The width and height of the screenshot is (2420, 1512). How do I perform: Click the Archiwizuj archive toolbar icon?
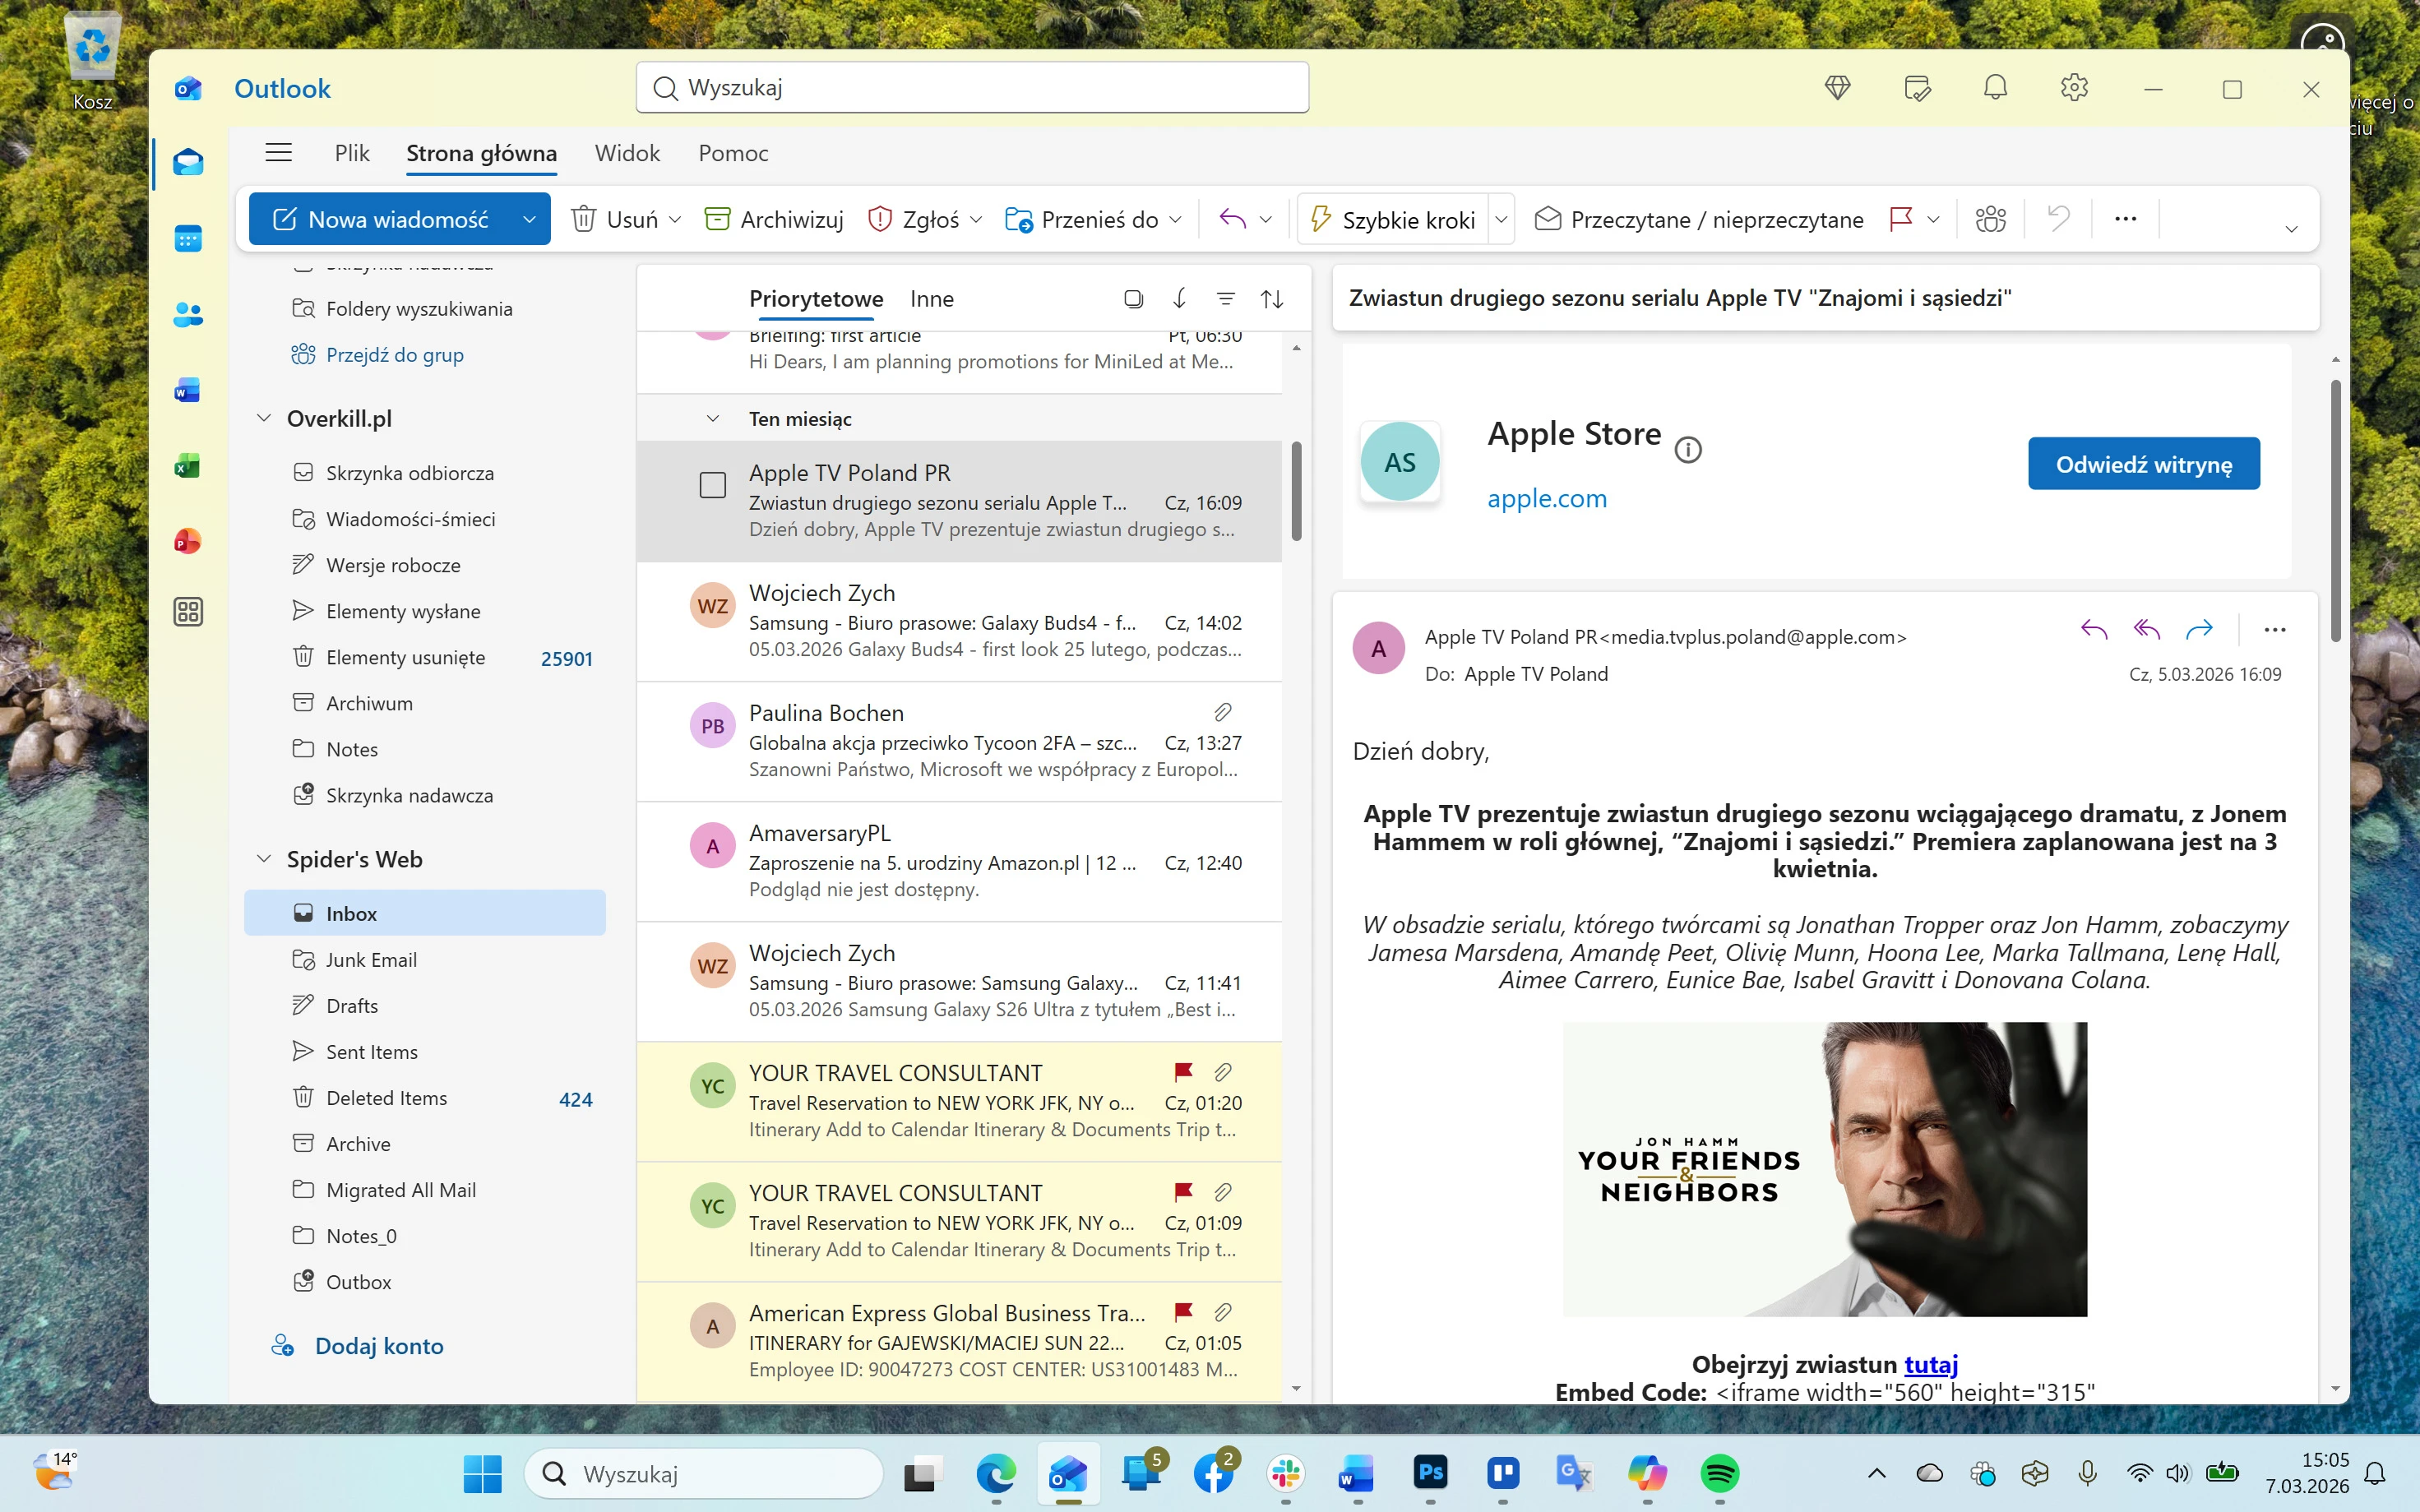click(717, 219)
